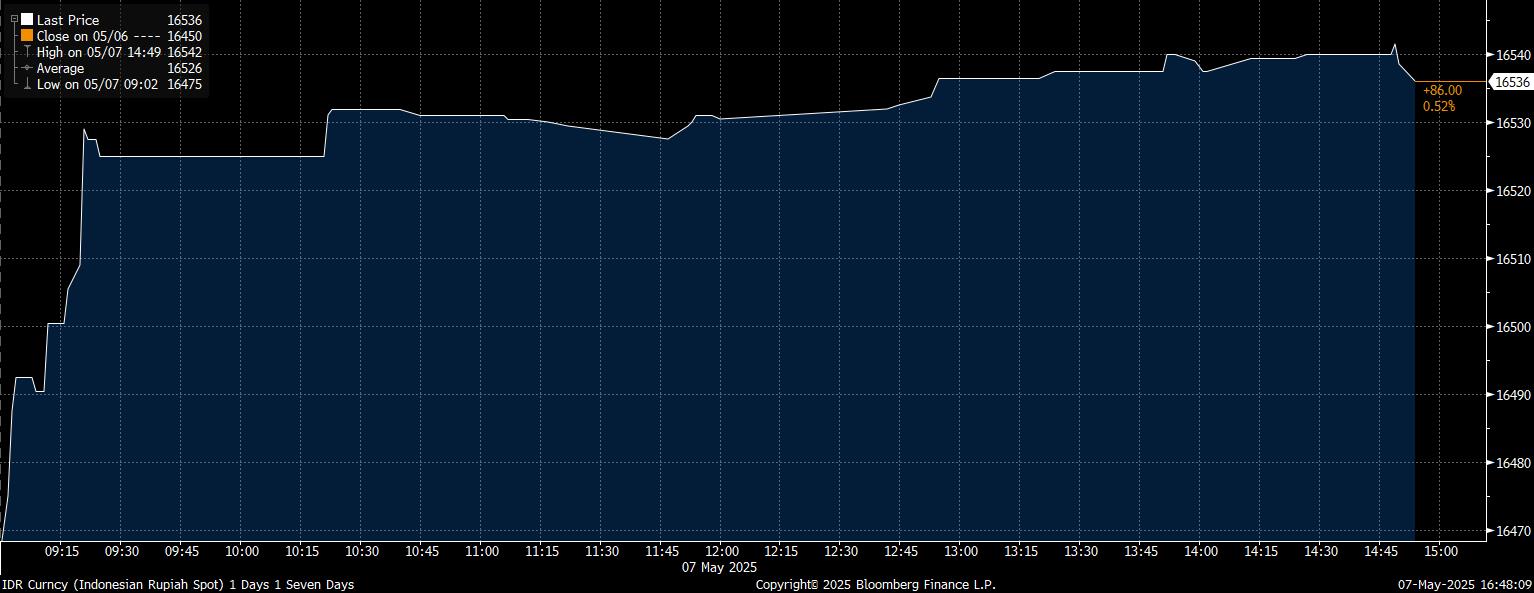Collapse the legend tree expander box
This screenshot has height=593, width=1534.
tap(14, 20)
